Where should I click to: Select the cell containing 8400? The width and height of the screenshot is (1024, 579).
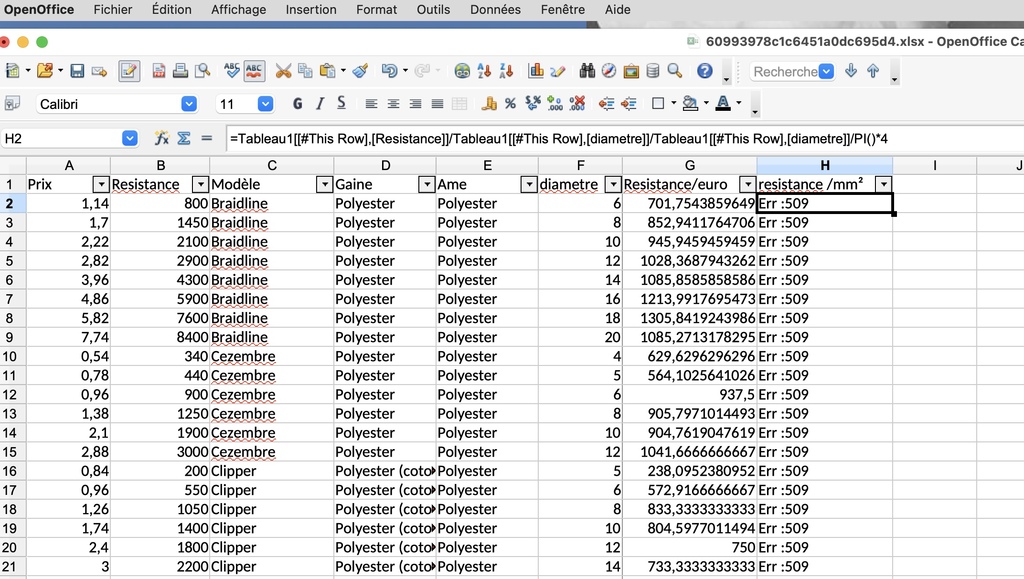click(x=160, y=337)
